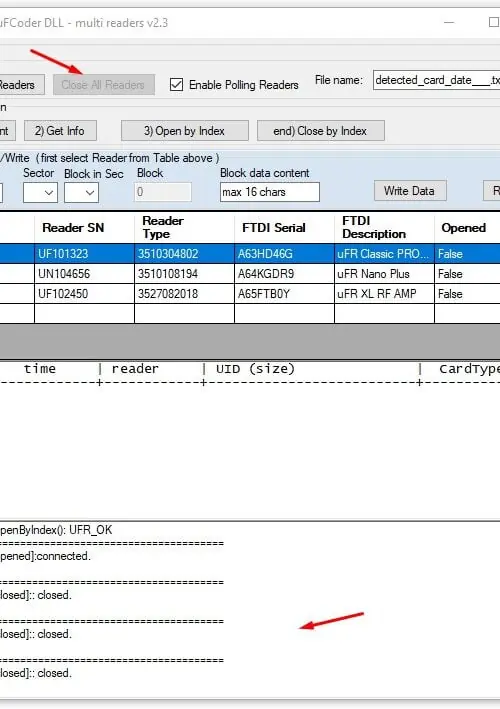This screenshot has height=709, width=500.
Task: Click FTDI Serial cell A65FTB0Y
Action: [284, 294]
